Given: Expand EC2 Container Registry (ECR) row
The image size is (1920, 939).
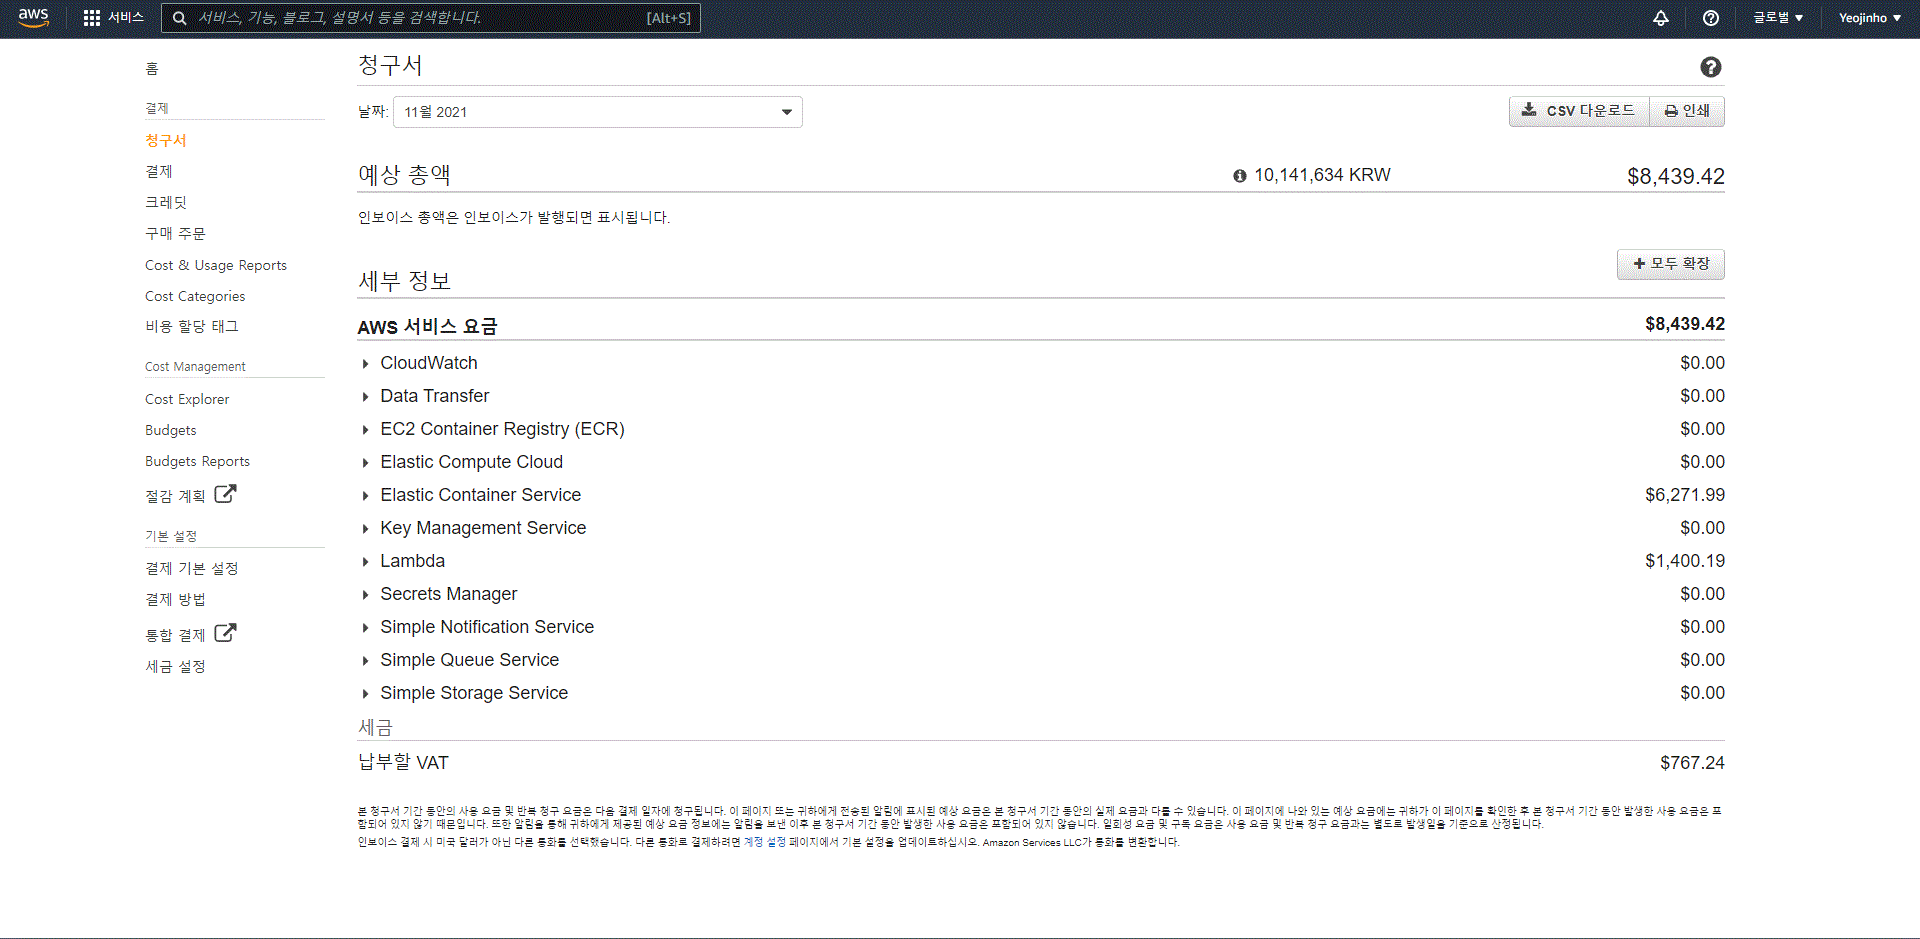Looking at the screenshot, I should click(x=365, y=430).
